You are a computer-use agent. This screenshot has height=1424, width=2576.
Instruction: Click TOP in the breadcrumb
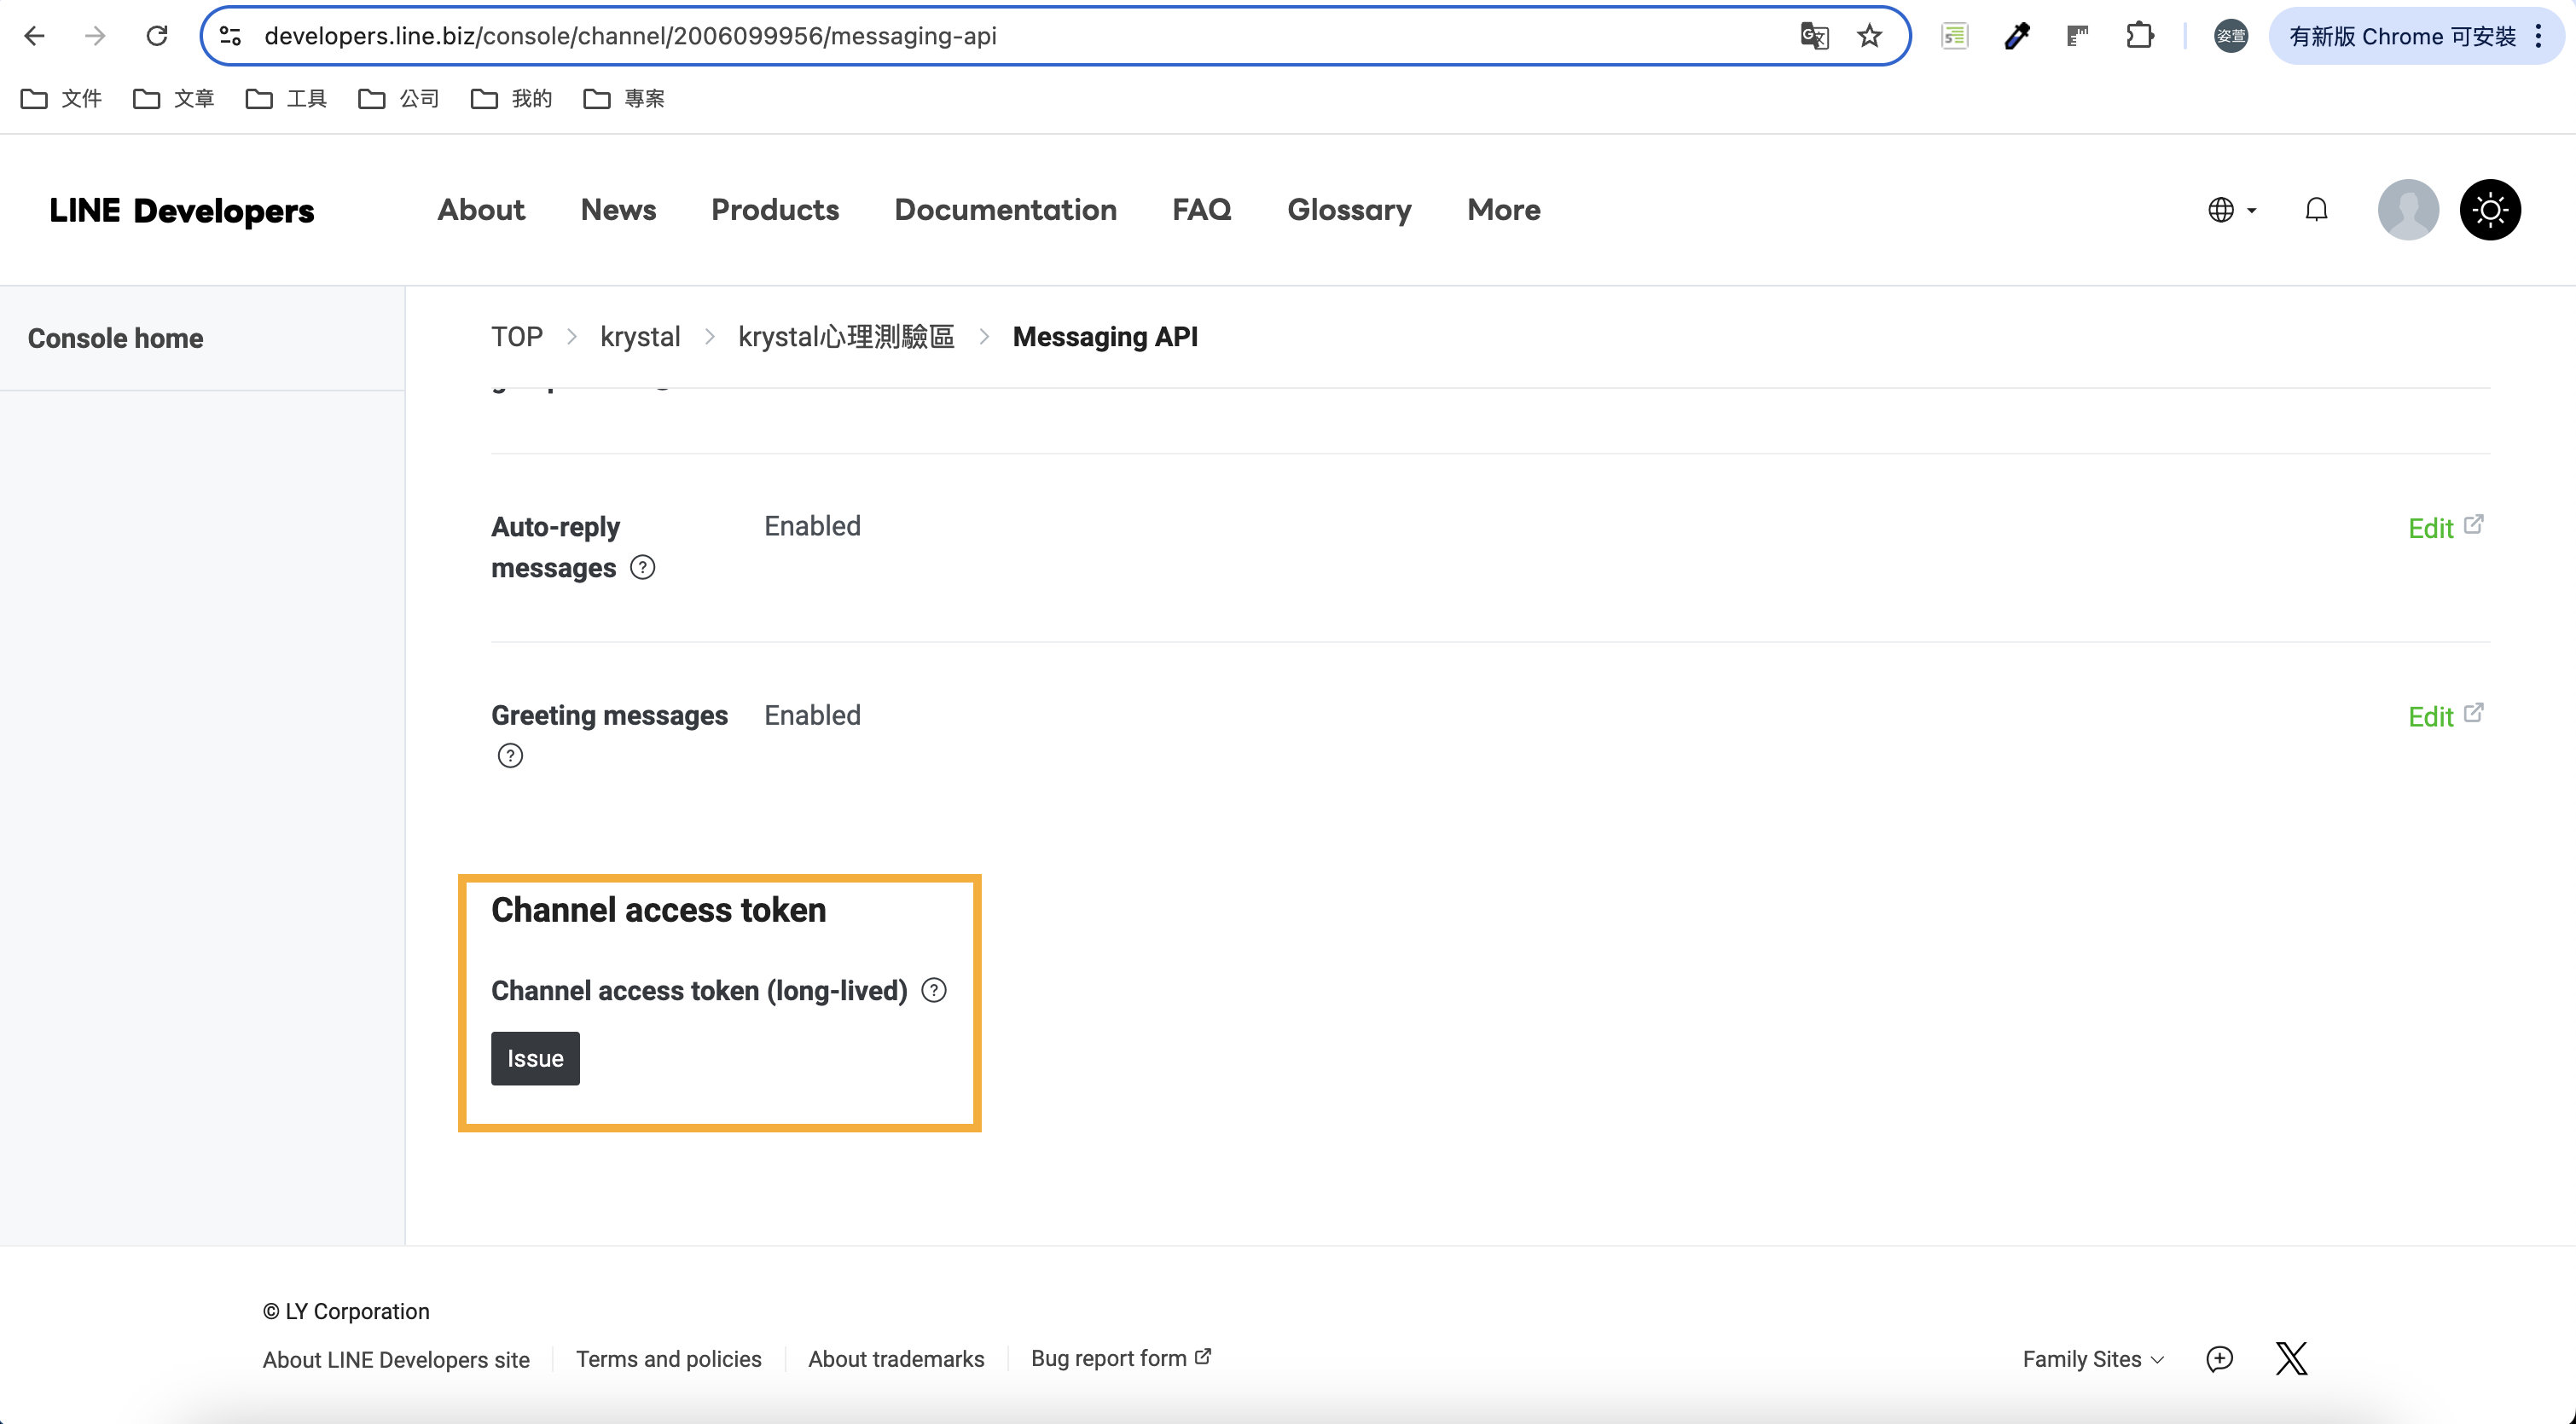517,337
